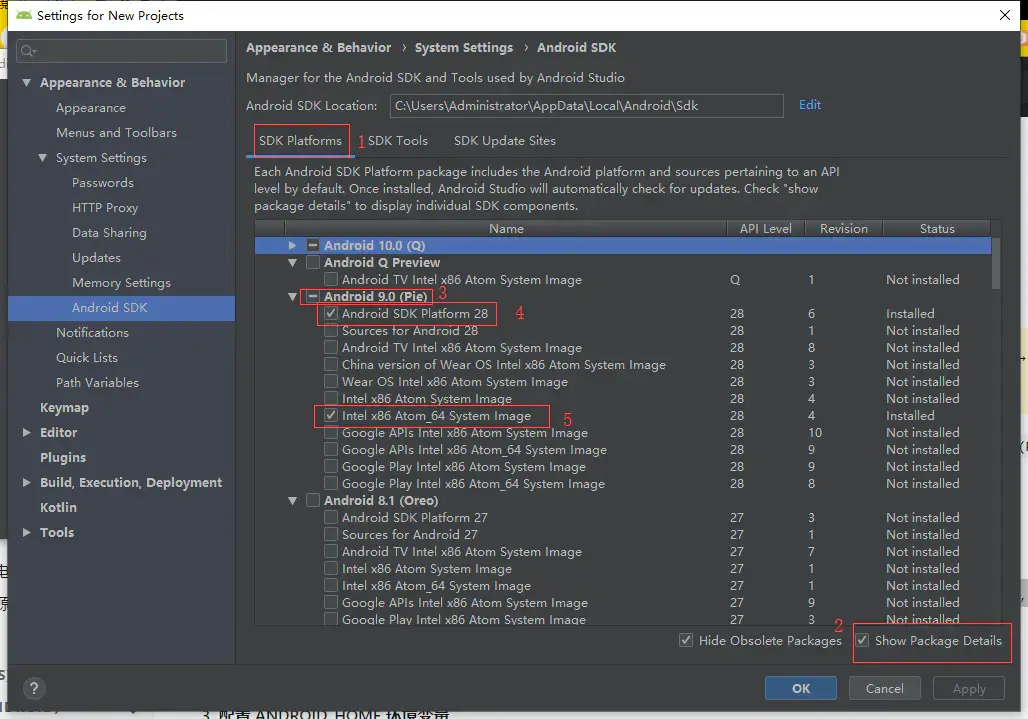This screenshot has width=1028, height=719.
Task: Open HTTP Proxy settings
Action: coord(105,208)
